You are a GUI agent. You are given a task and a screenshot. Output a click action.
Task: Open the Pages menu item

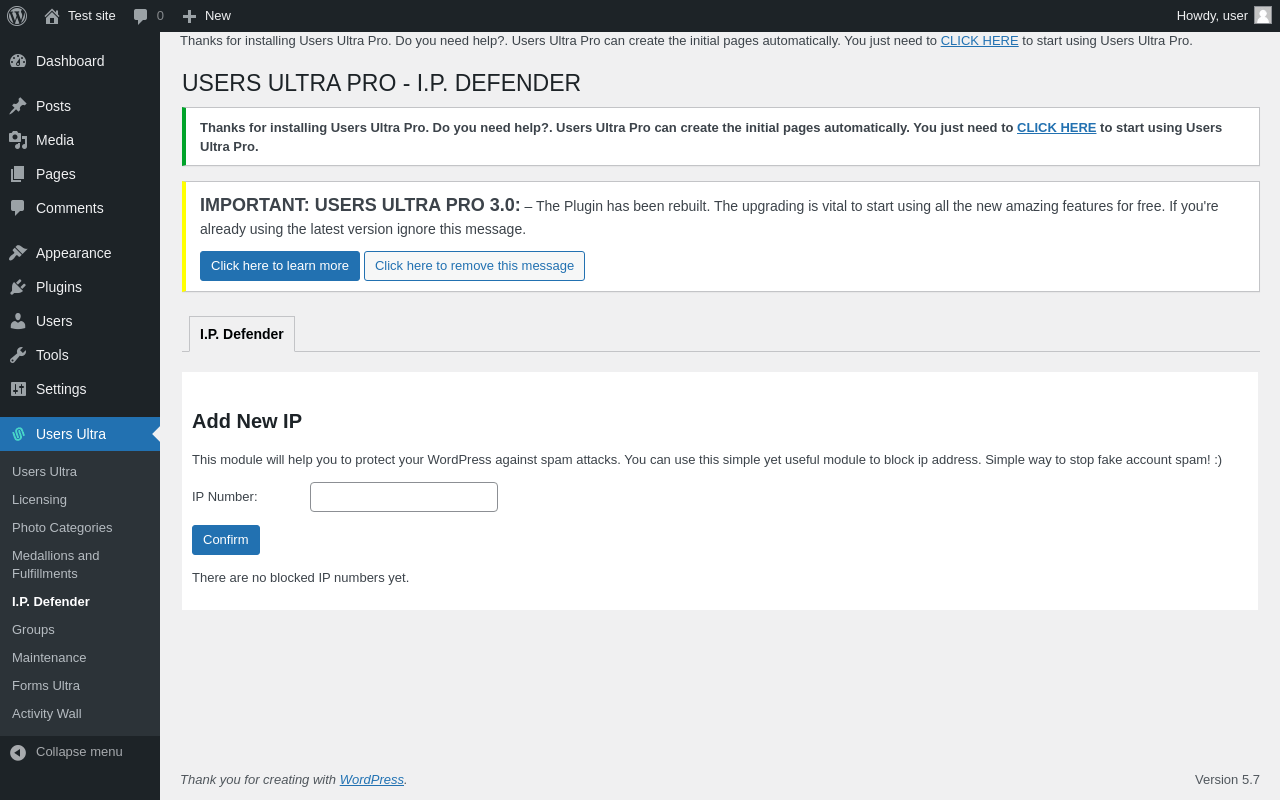tap(56, 174)
